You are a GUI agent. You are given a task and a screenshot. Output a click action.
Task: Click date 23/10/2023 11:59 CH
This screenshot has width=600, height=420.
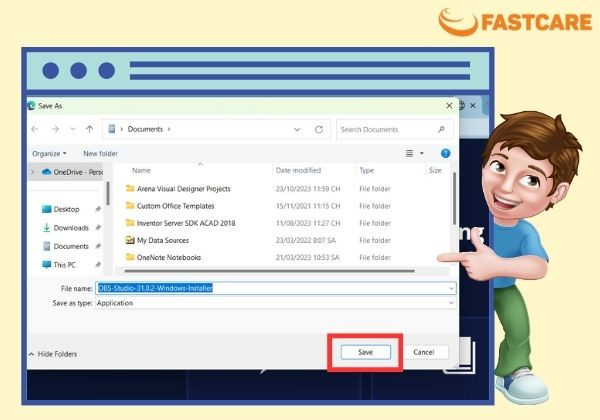pos(308,189)
